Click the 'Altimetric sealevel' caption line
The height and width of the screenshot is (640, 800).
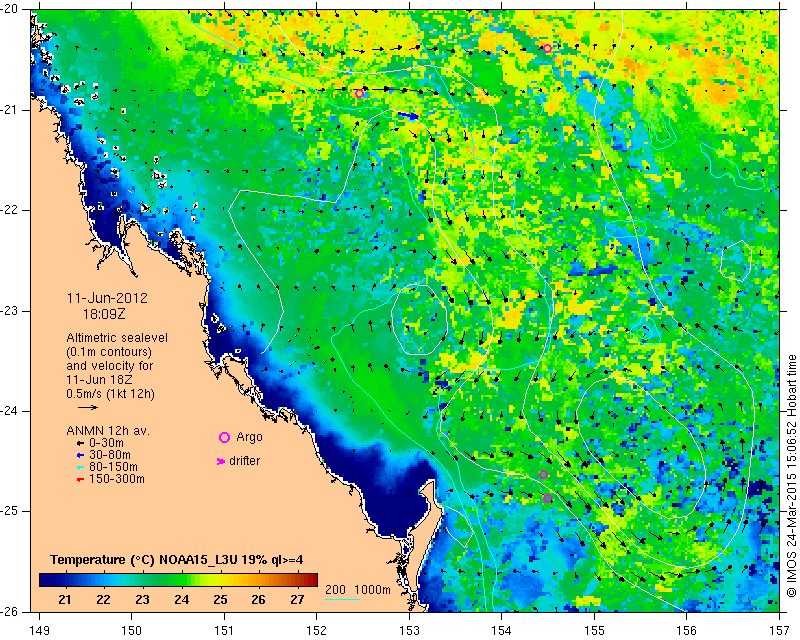click(117, 338)
